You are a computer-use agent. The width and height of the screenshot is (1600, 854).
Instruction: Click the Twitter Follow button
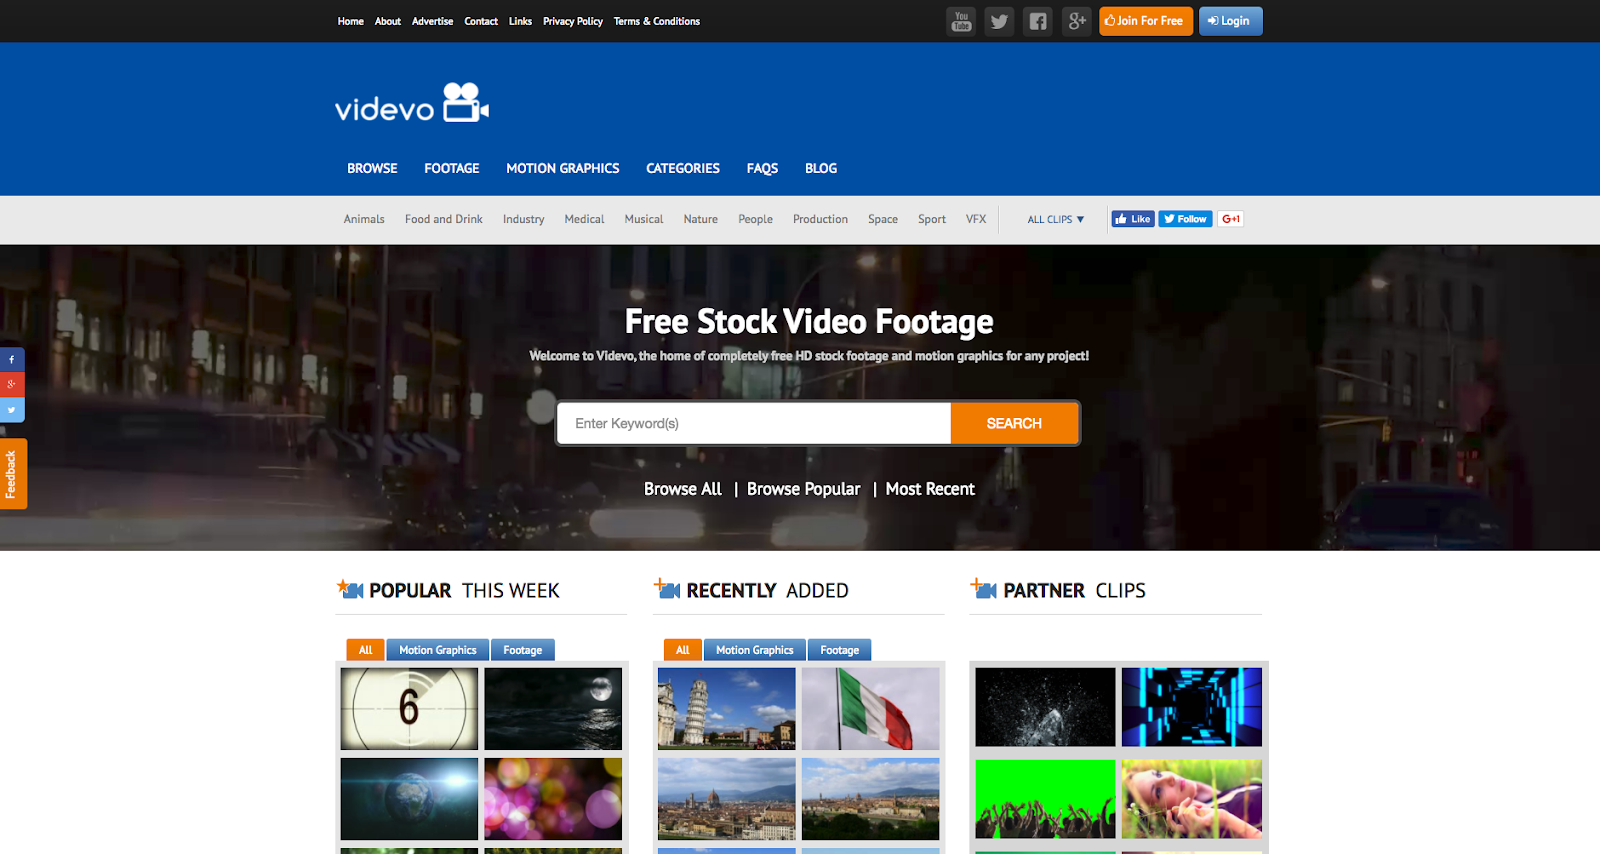pyautogui.click(x=1185, y=219)
